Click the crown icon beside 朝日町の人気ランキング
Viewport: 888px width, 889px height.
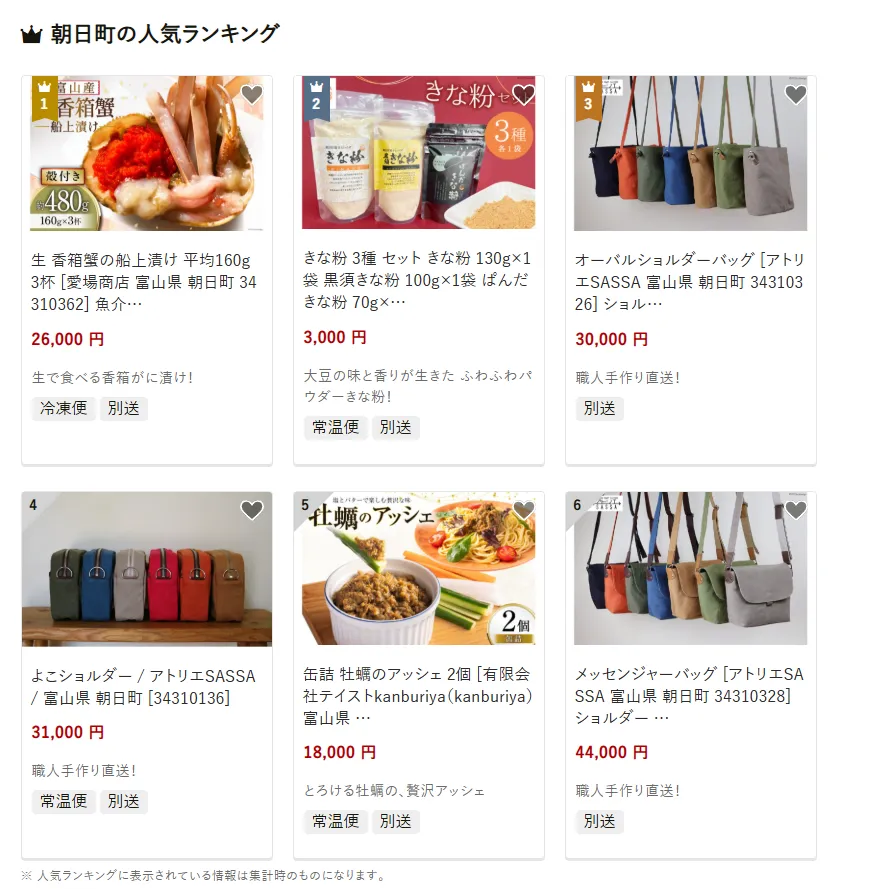32,35
